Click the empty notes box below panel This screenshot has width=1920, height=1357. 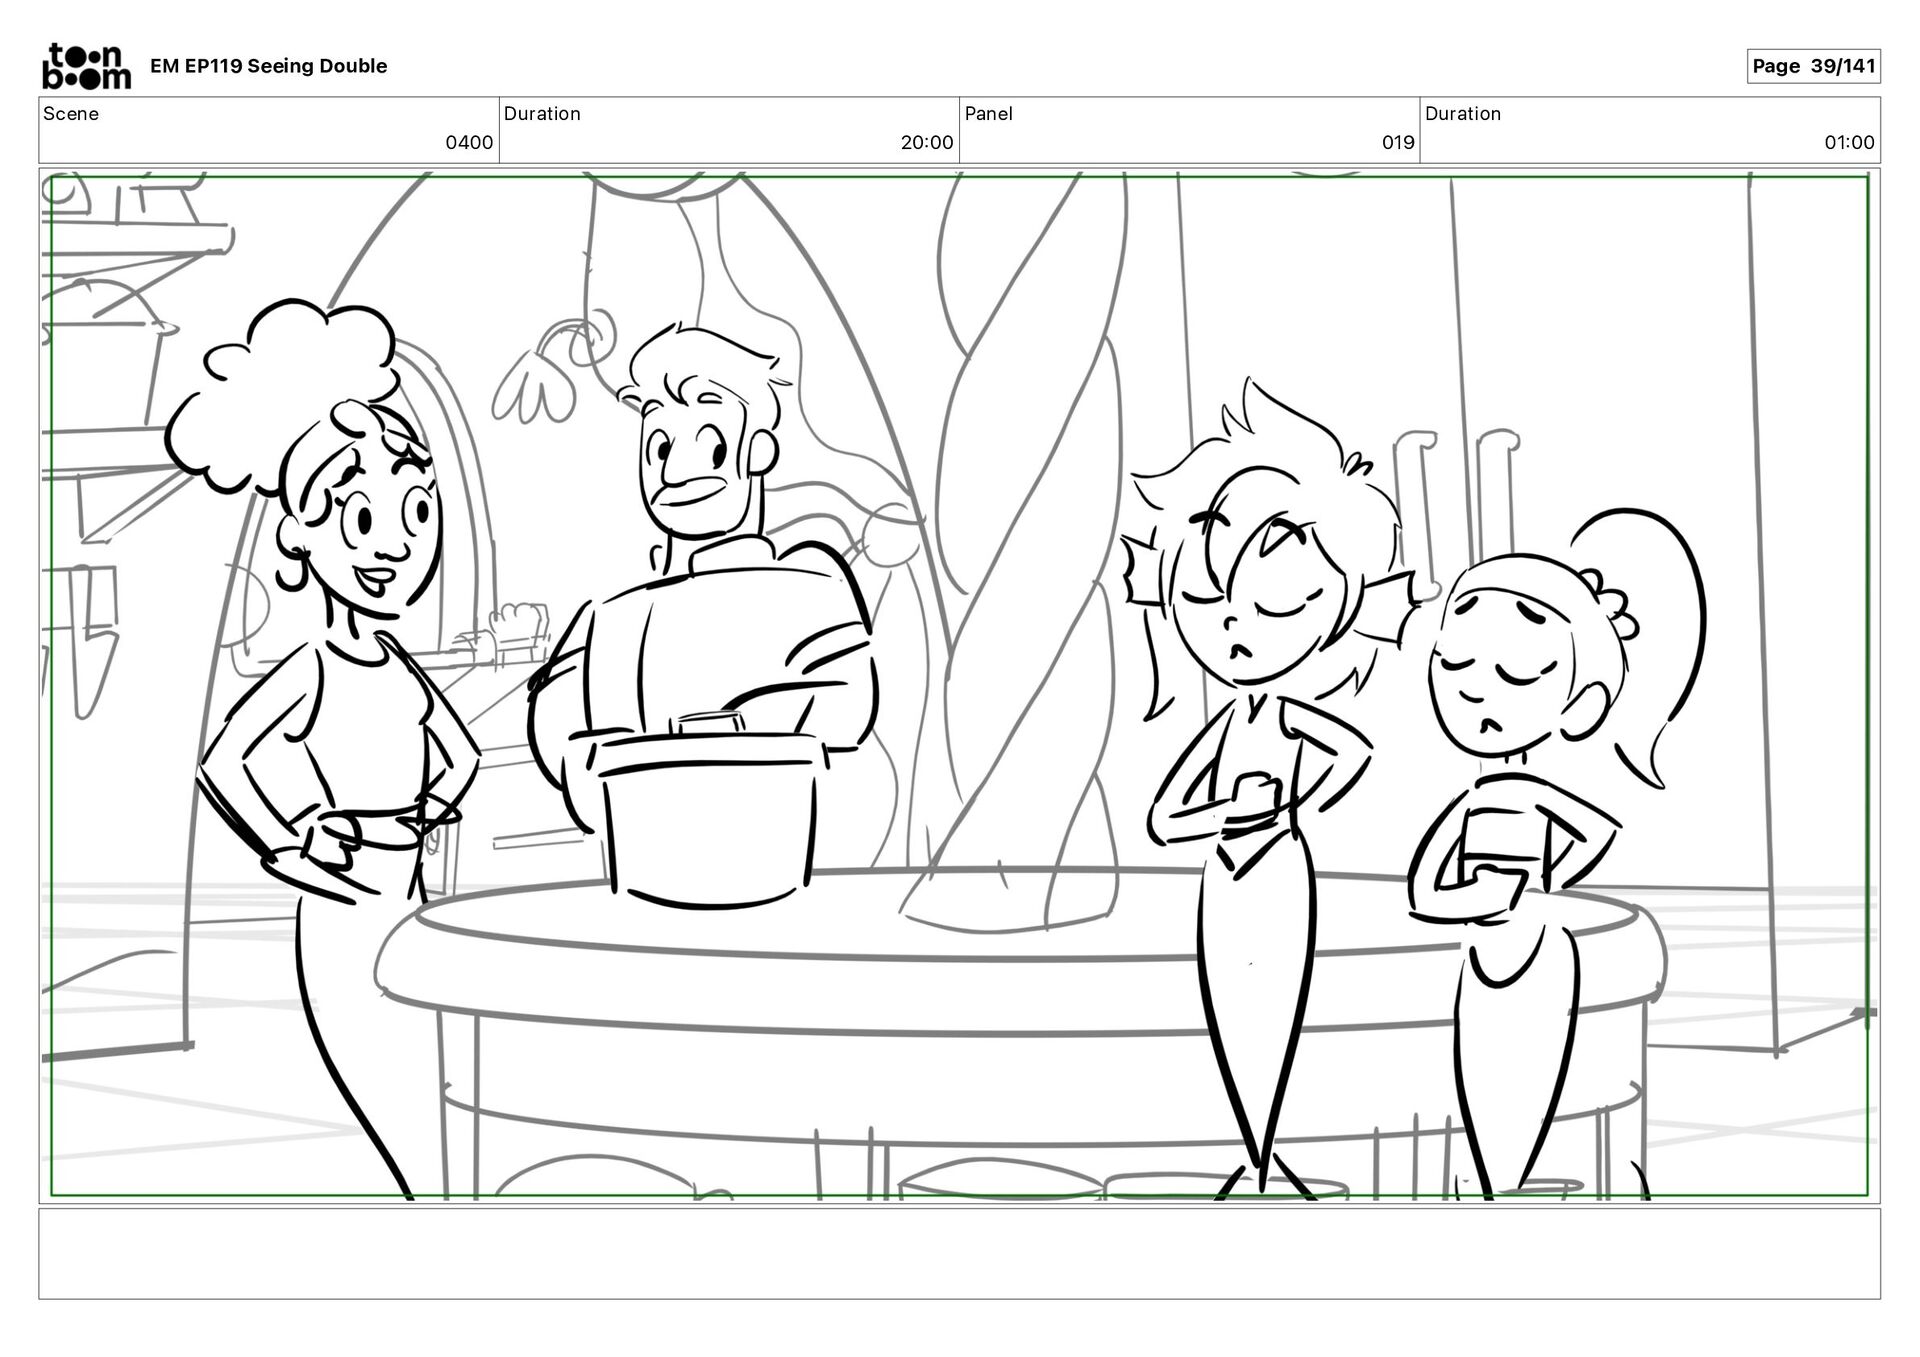958,1253
